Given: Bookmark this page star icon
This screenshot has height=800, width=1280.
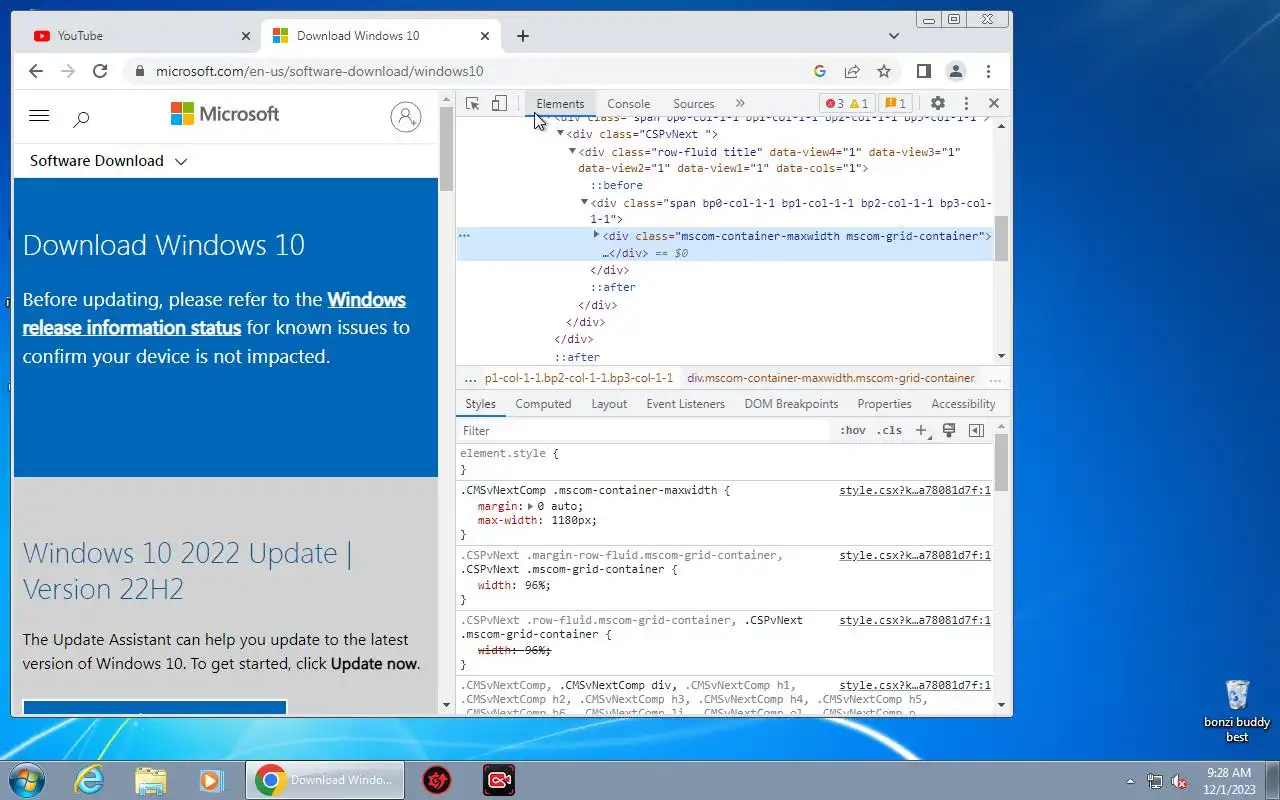Looking at the screenshot, I should [884, 71].
